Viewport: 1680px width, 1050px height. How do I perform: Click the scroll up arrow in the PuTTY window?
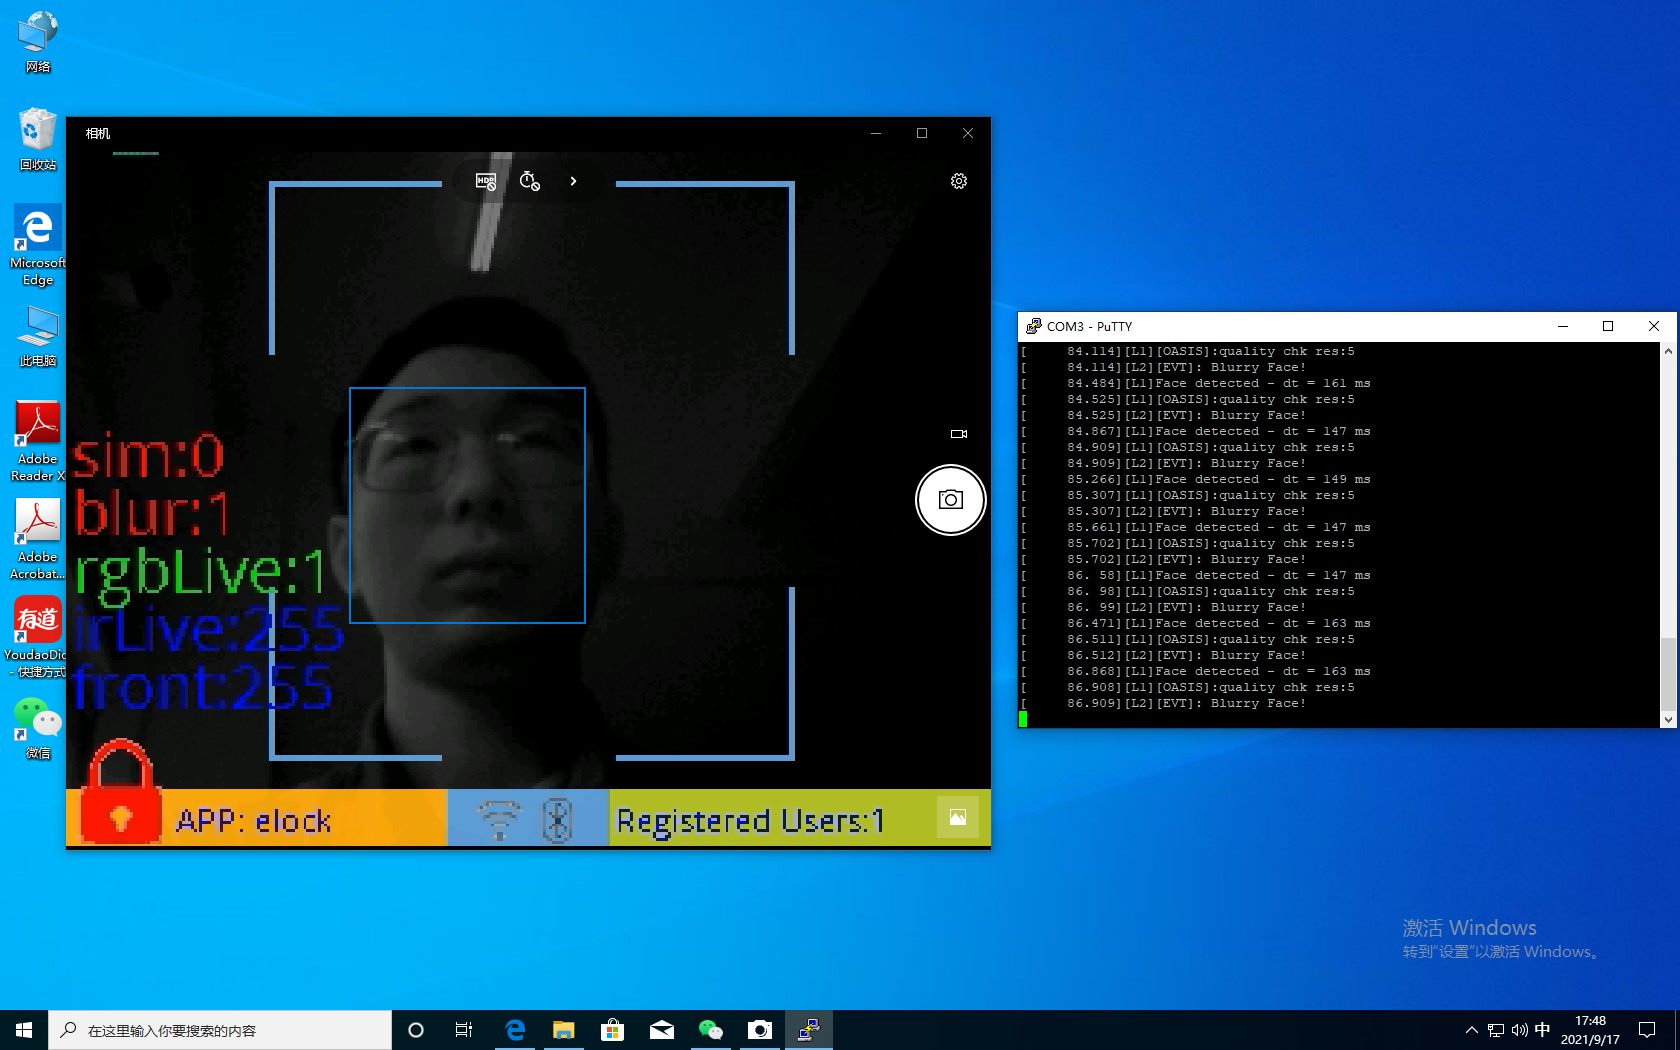pos(1668,351)
